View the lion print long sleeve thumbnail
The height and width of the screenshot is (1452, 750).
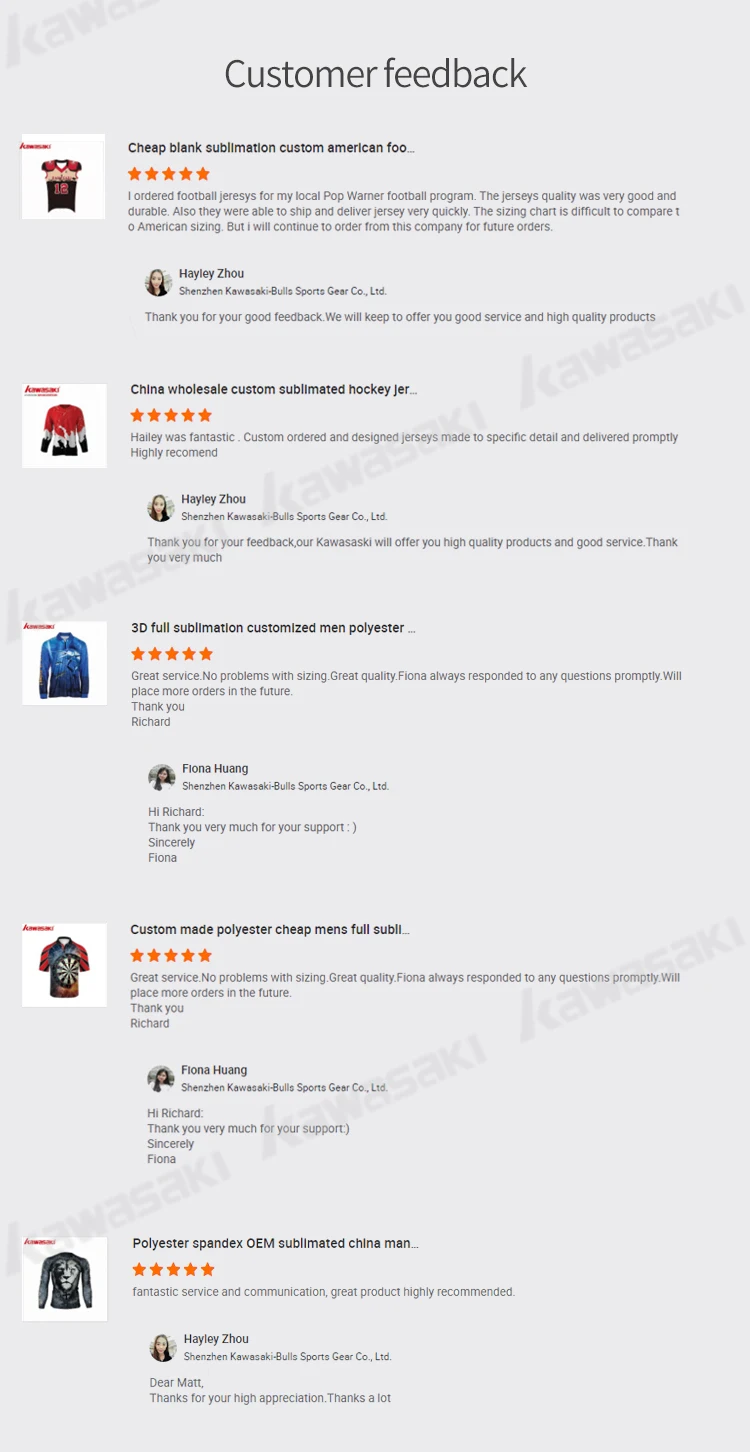[x=64, y=1279]
